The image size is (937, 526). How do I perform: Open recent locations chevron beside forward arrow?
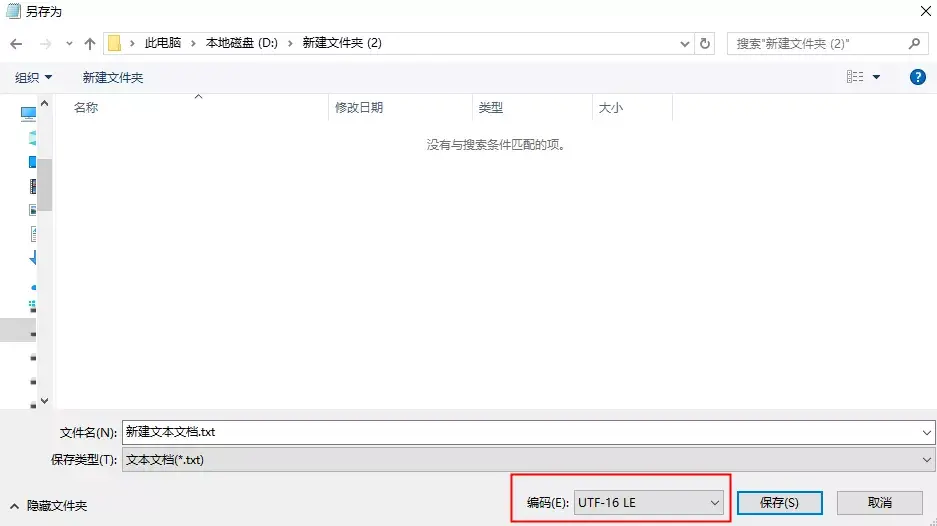point(69,44)
